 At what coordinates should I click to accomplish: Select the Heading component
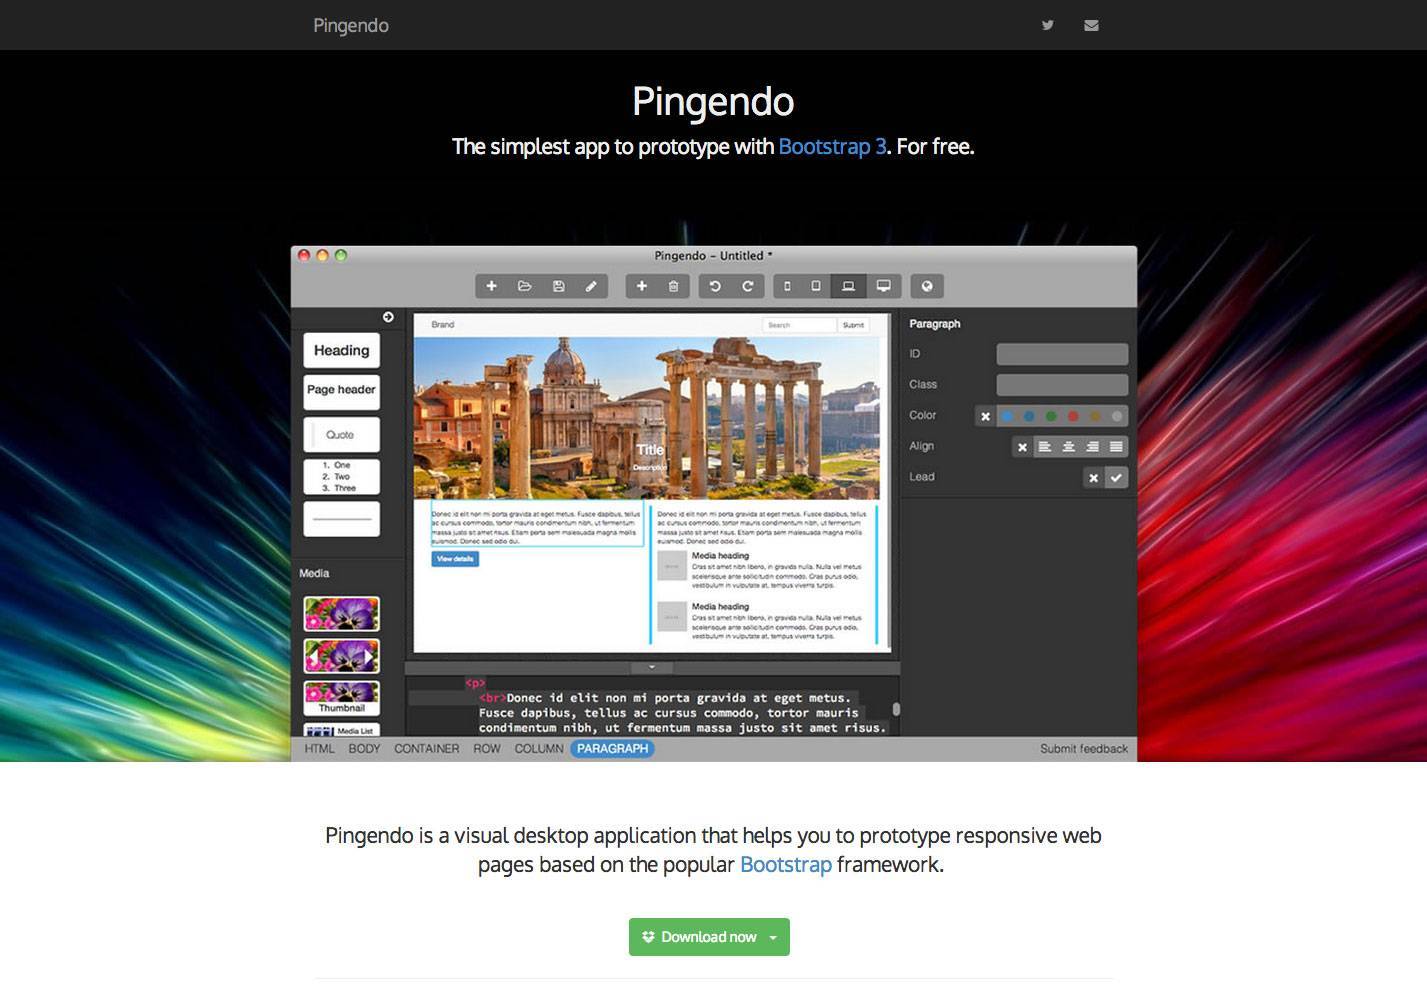tap(342, 350)
